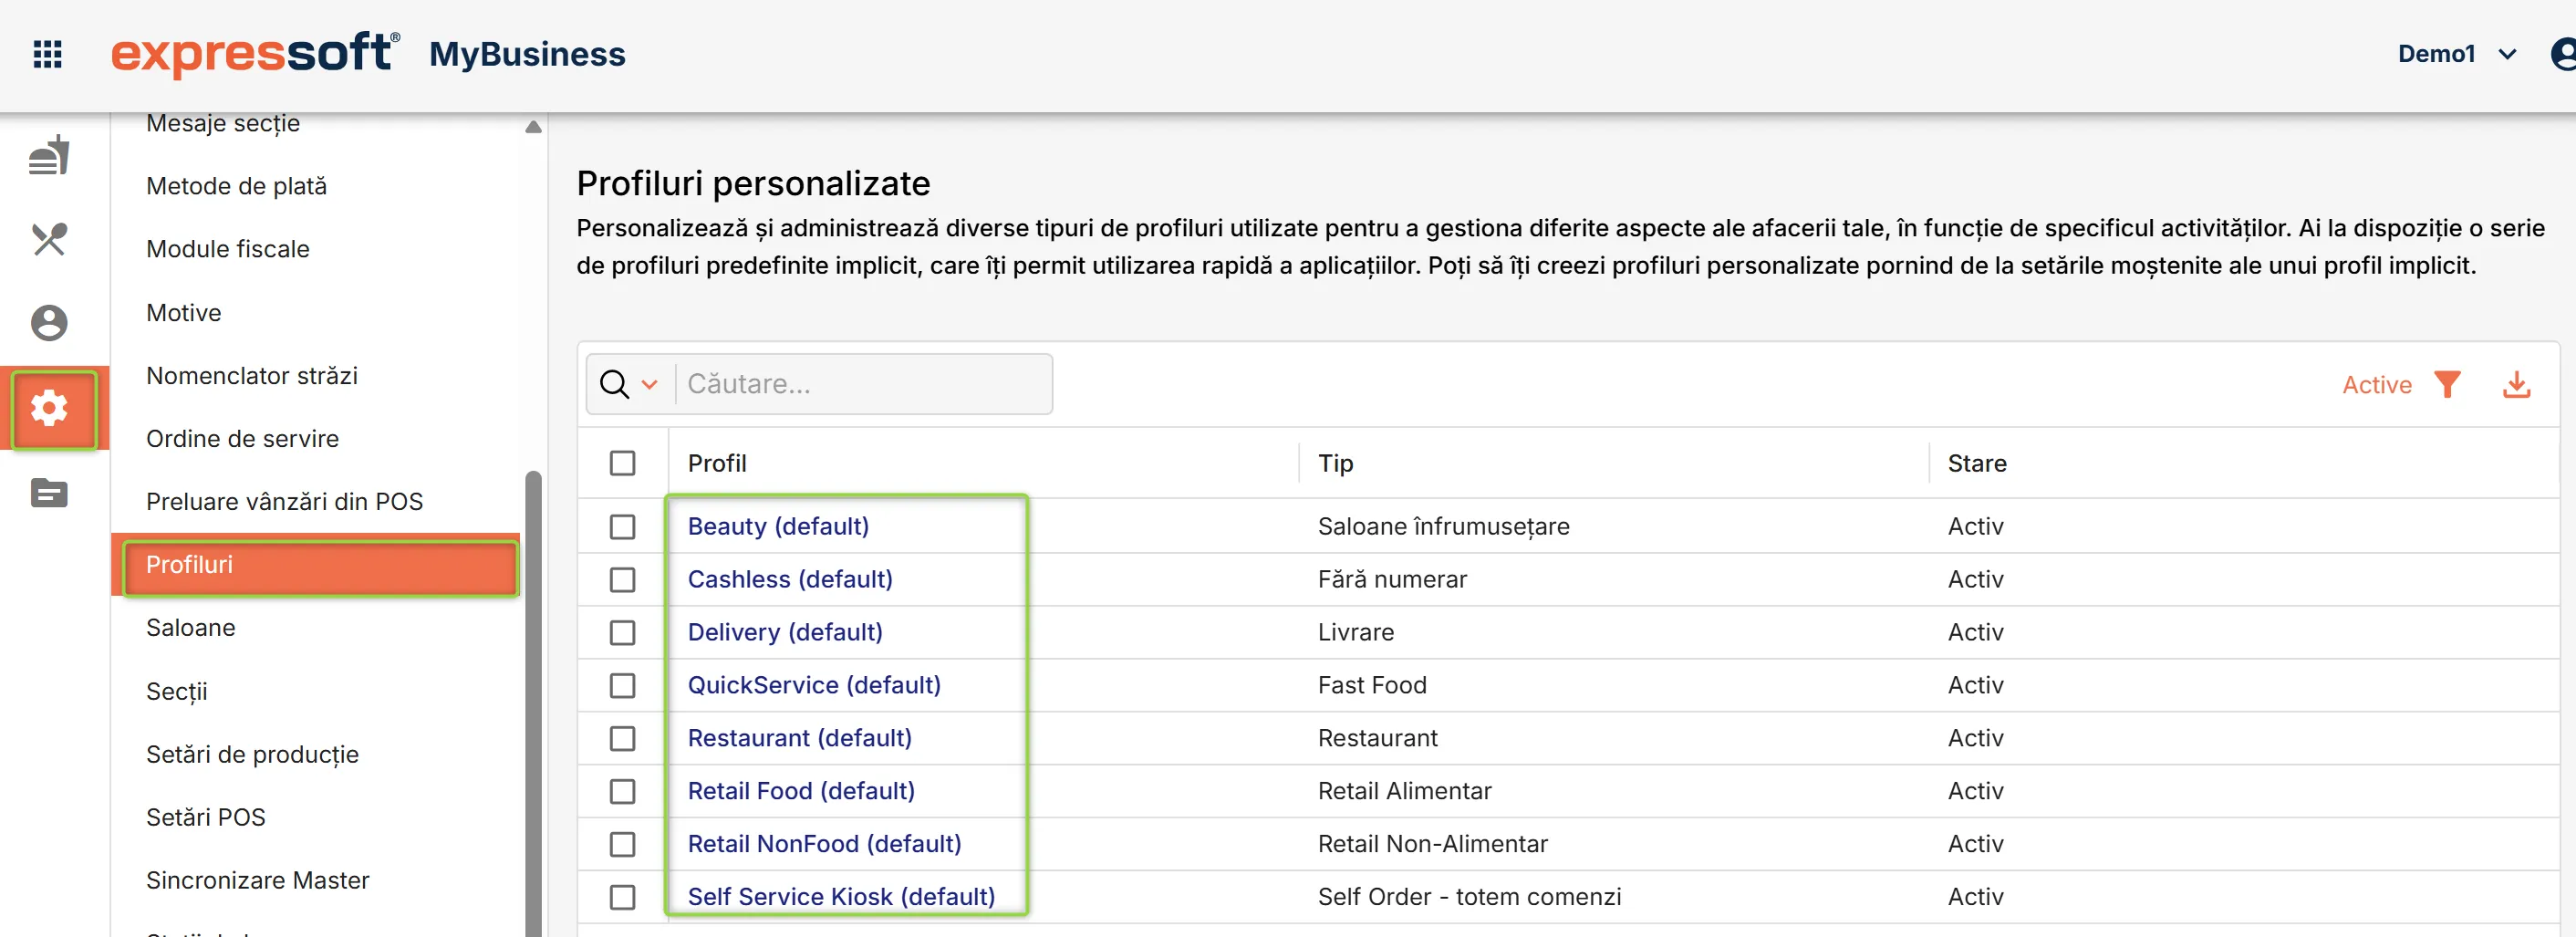Select the Profiluri menu item

316,565
